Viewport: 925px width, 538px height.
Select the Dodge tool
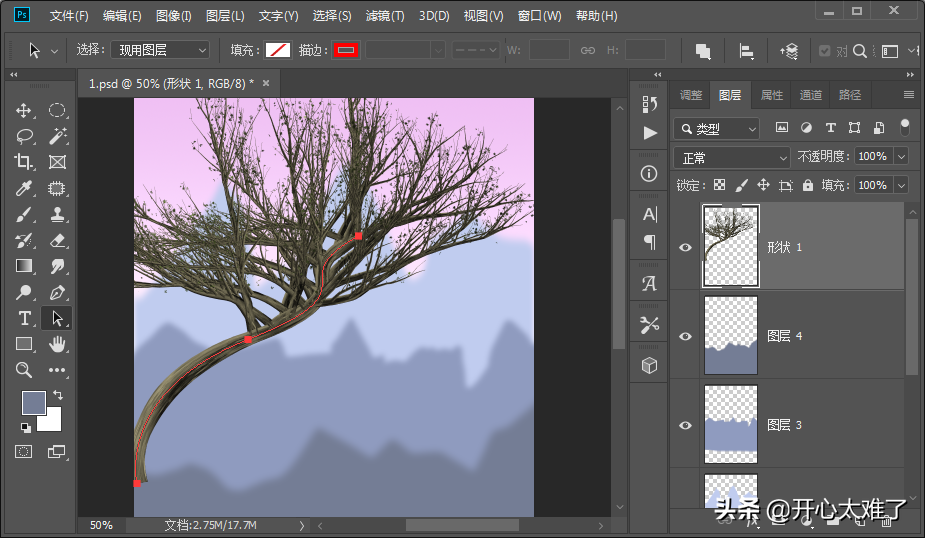click(24, 292)
